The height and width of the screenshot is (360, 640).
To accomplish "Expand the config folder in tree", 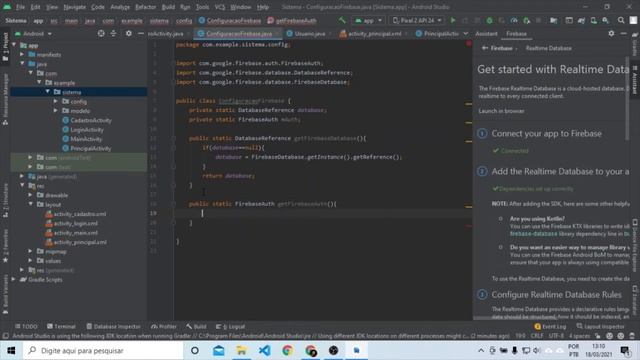I will (56, 101).
